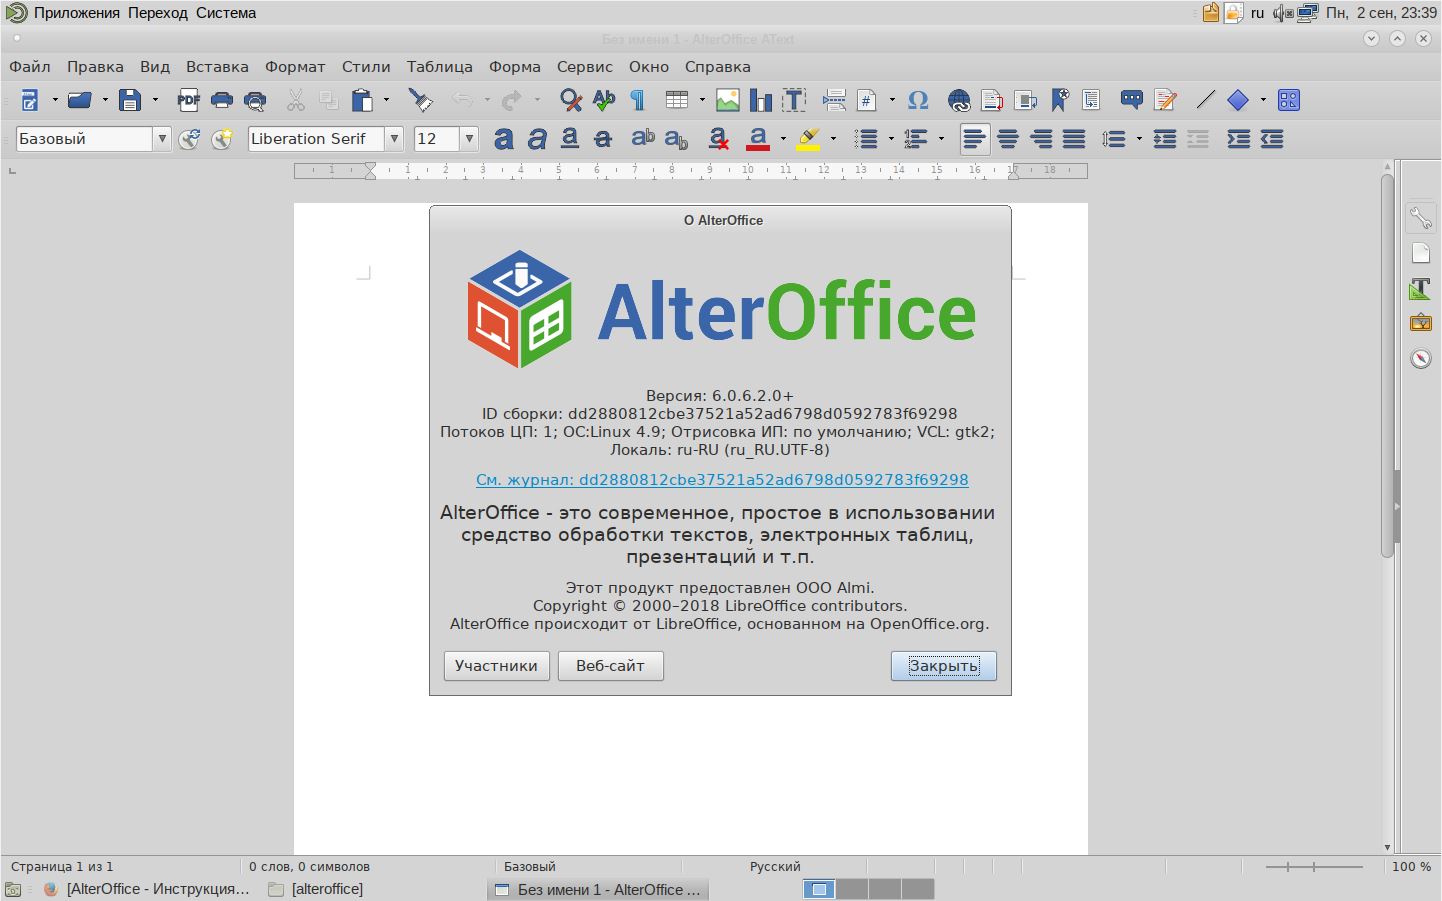Click the Insert comment bubble icon
Screen dimensions: 1442x901
(x=1132, y=100)
